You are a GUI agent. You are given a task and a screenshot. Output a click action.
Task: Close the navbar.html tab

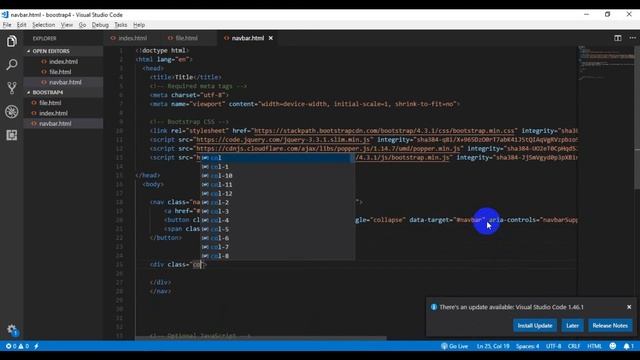click(271, 38)
